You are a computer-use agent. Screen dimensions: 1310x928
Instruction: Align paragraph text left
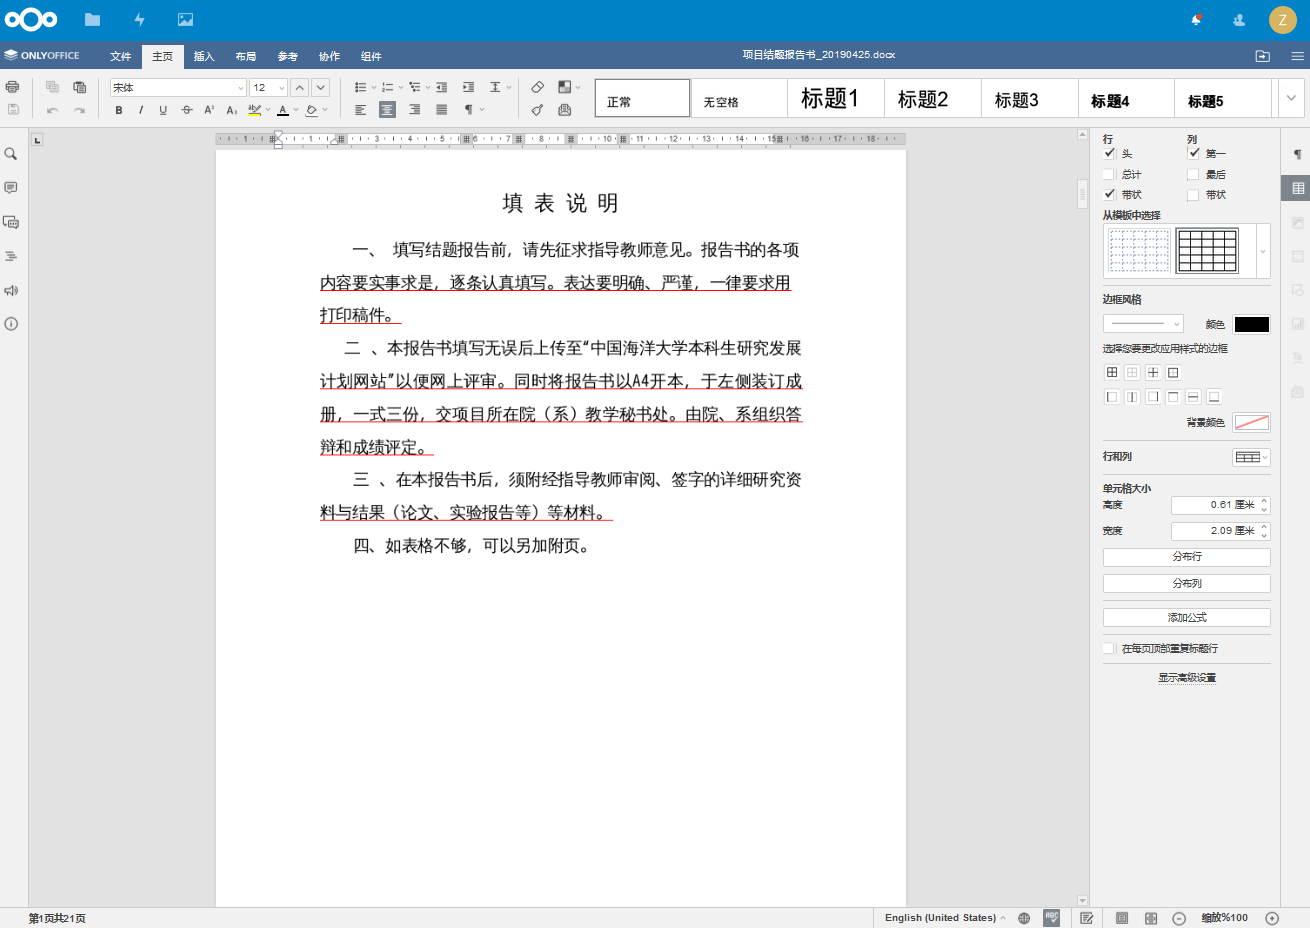tap(360, 110)
